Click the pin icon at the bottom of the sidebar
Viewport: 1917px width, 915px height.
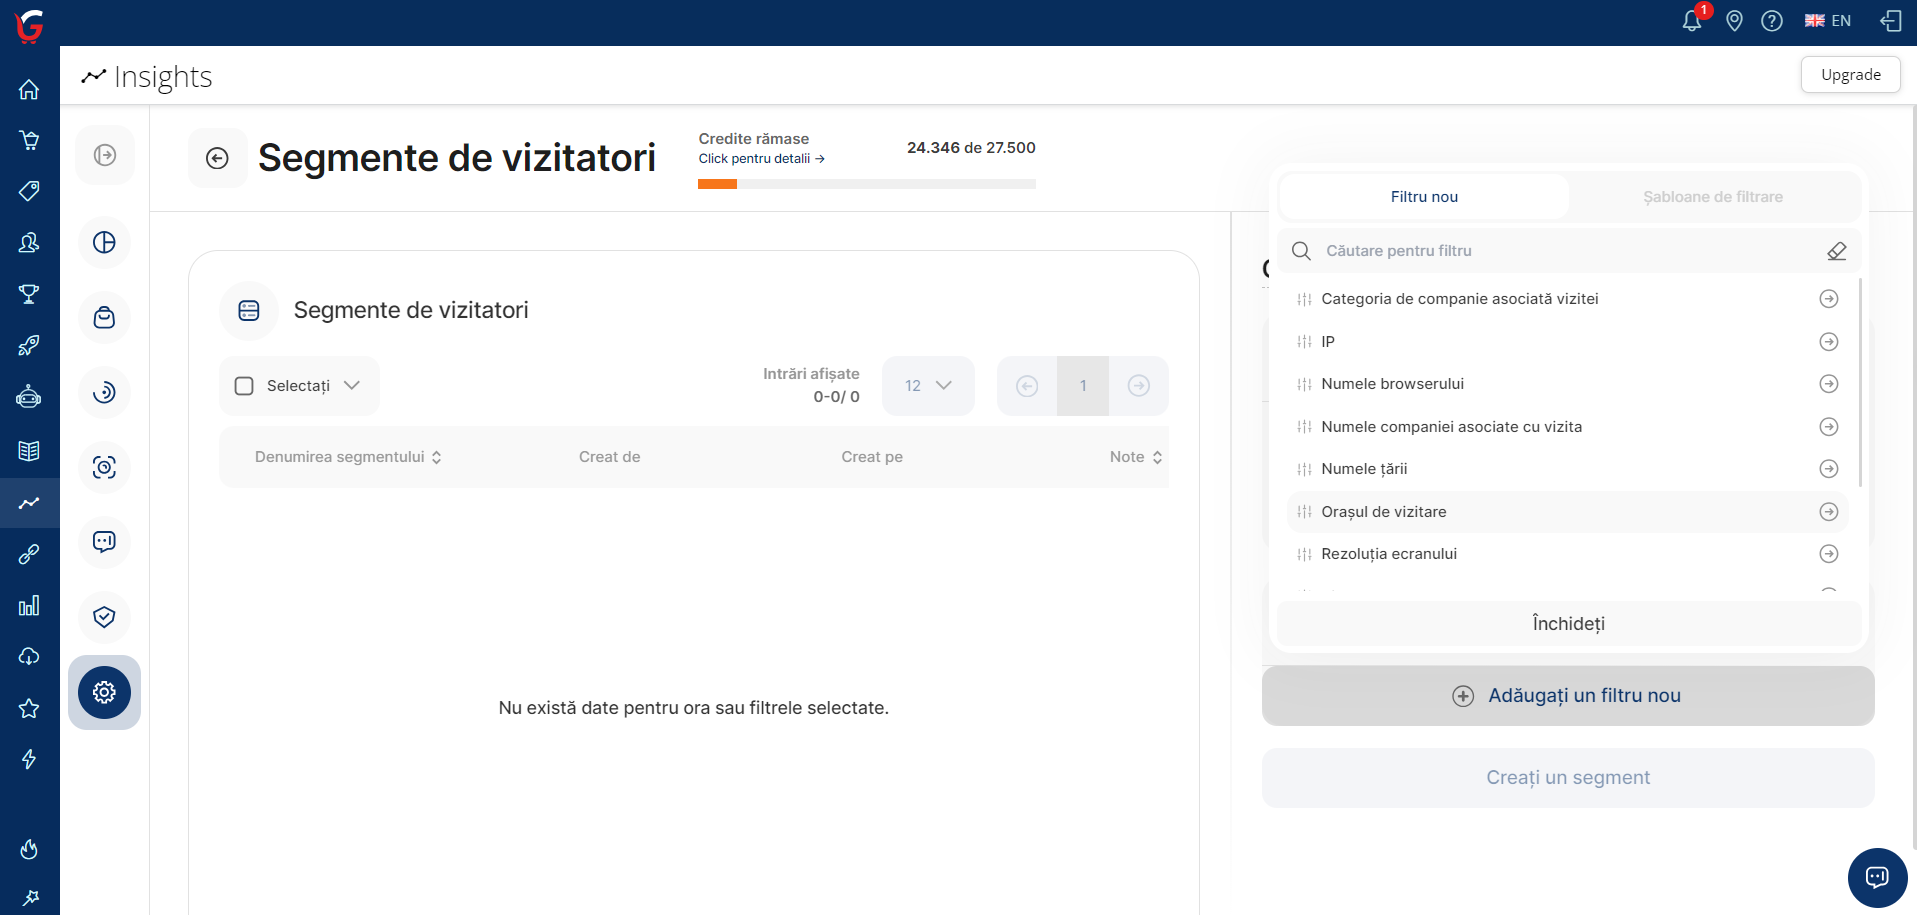[29, 897]
